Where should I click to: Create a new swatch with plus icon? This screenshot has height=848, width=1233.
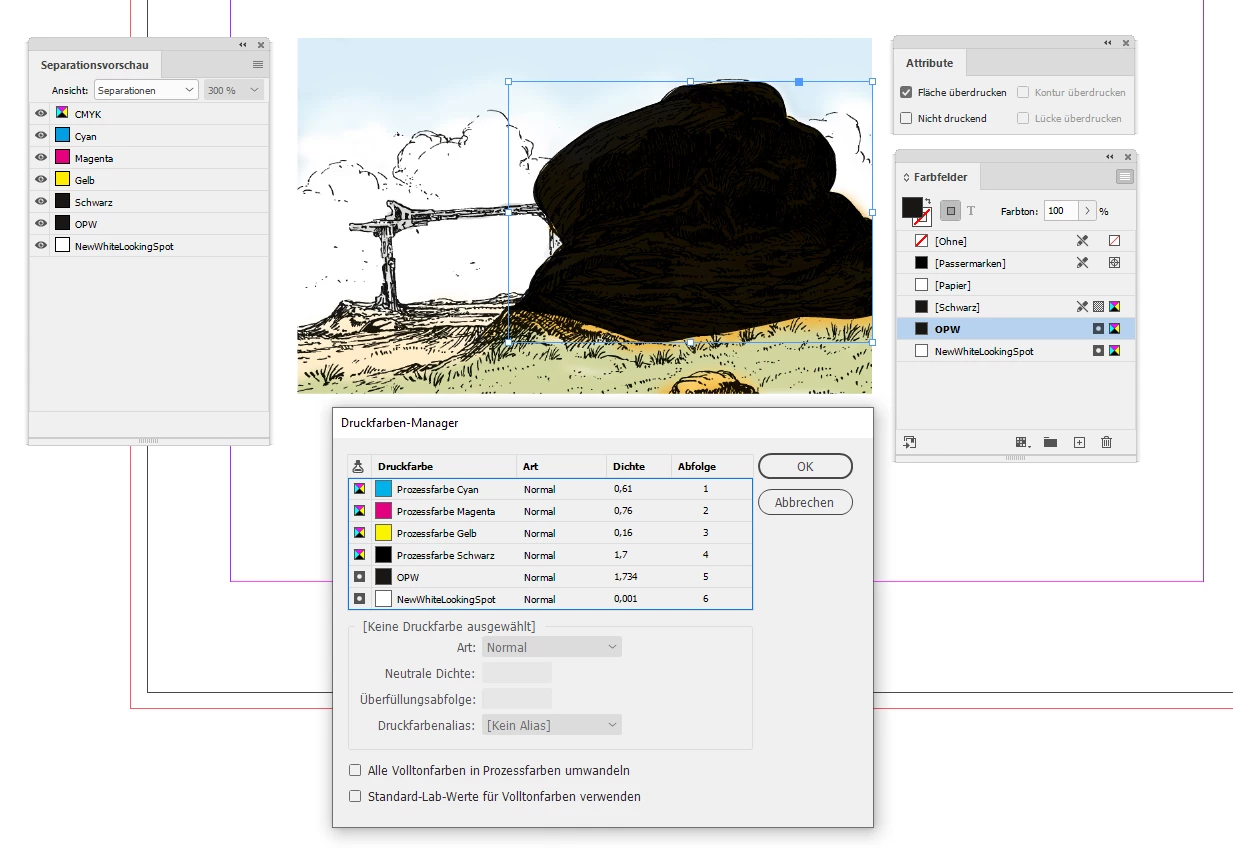click(x=1079, y=442)
